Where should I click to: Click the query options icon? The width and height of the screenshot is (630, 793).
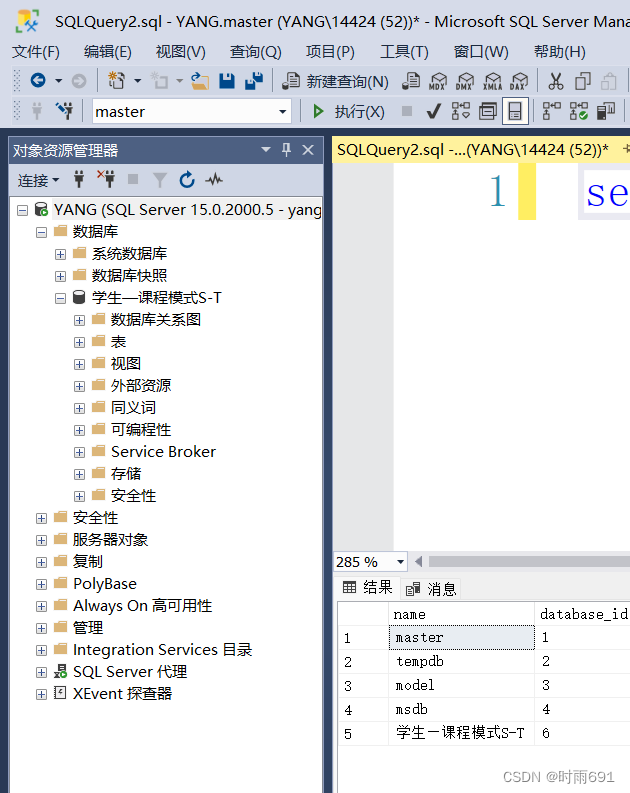pos(488,111)
